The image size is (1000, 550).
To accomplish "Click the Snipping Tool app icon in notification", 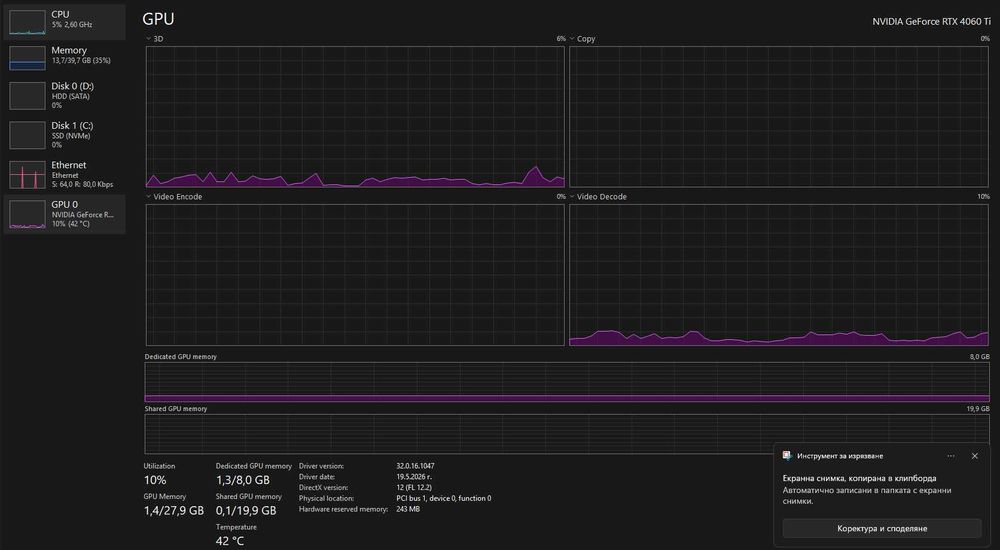I will pos(788,456).
